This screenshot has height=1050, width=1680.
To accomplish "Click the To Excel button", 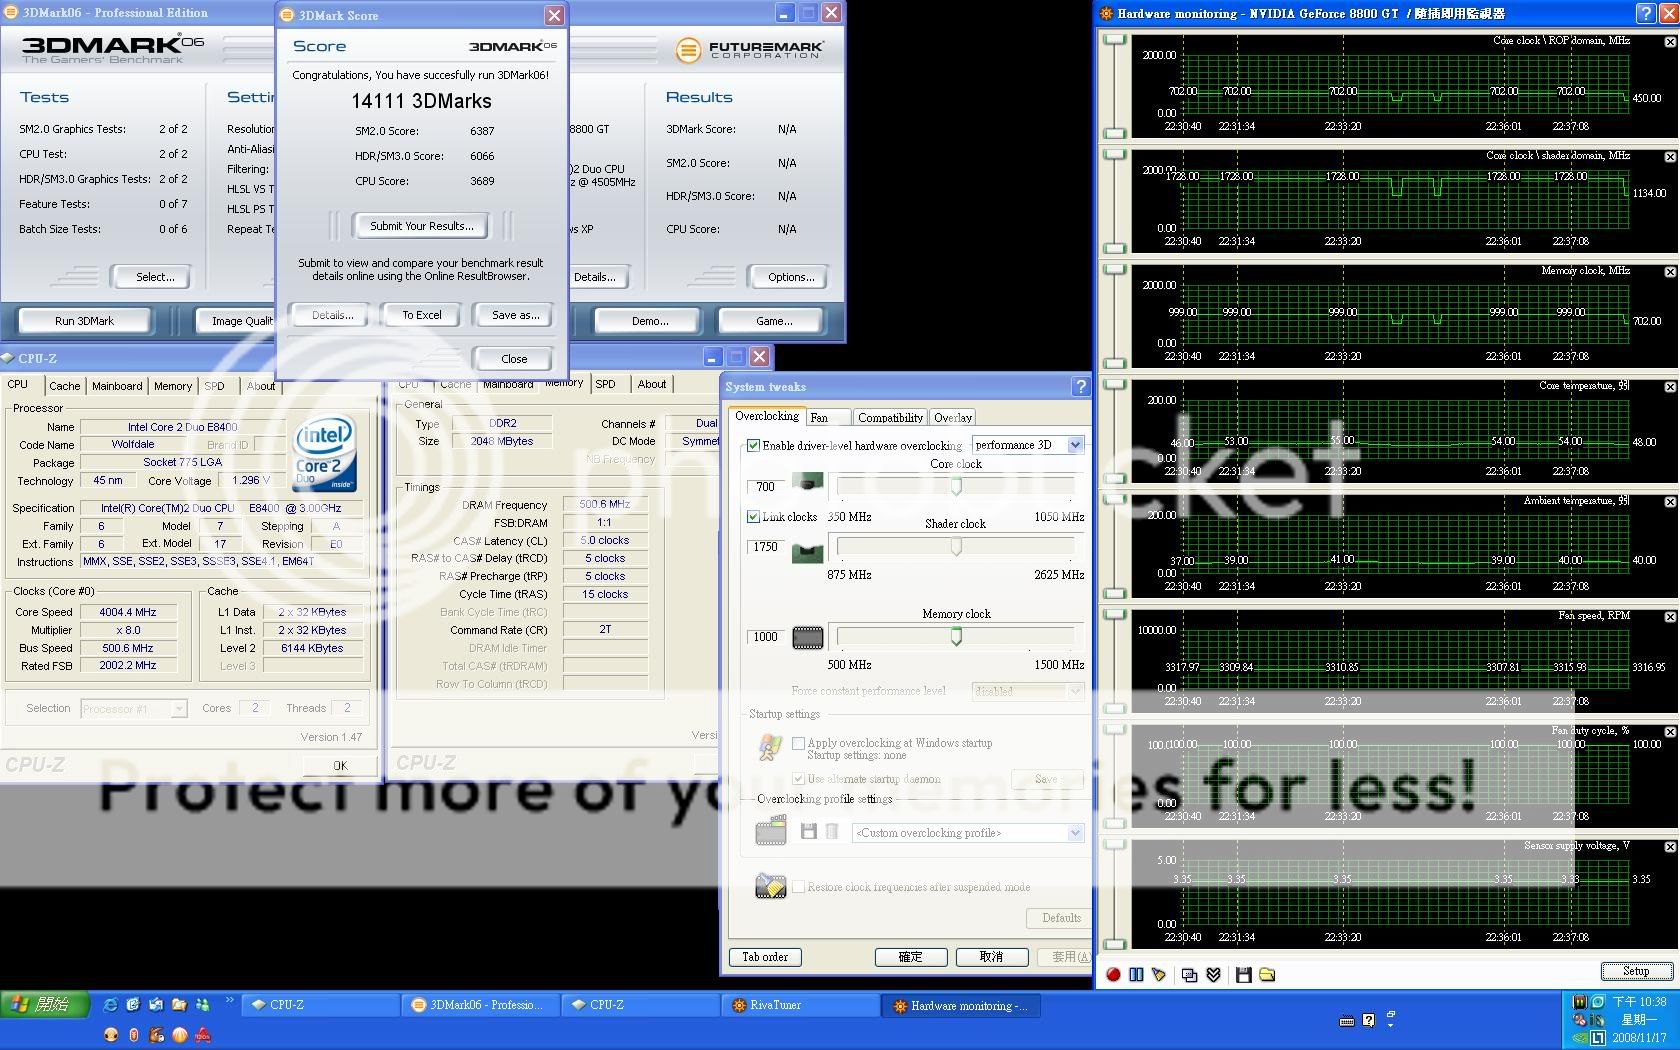I will pyautogui.click(x=421, y=315).
